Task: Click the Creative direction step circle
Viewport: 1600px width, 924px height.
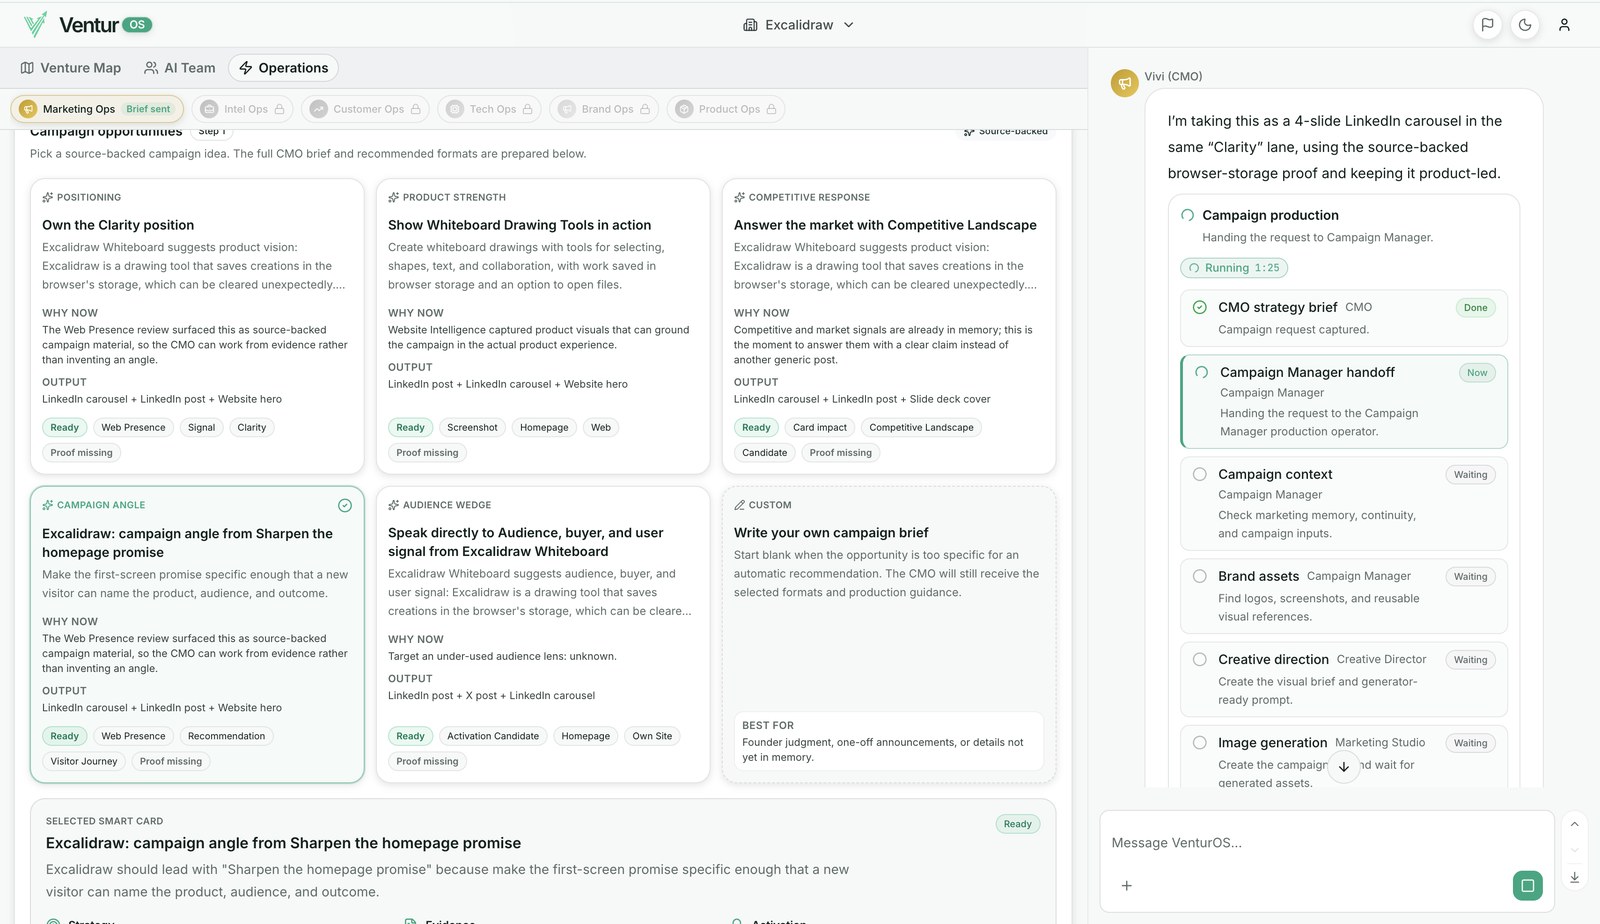Action: click(x=1200, y=659)
